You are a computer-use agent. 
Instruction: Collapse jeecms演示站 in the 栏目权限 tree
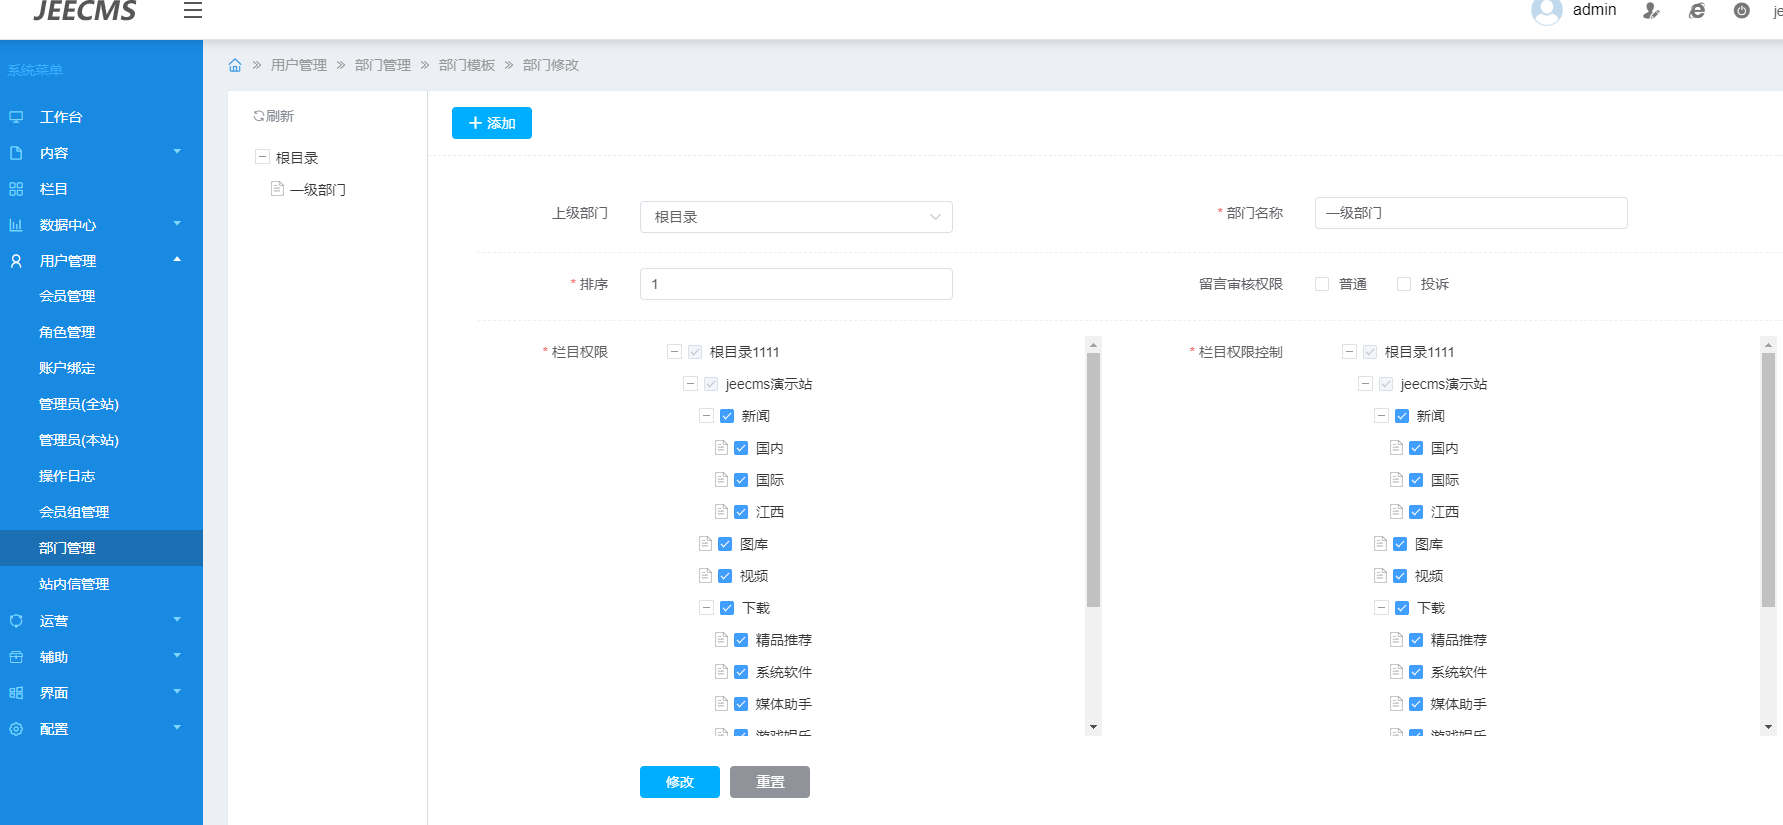pyautogui.click(x=690, y=383)
